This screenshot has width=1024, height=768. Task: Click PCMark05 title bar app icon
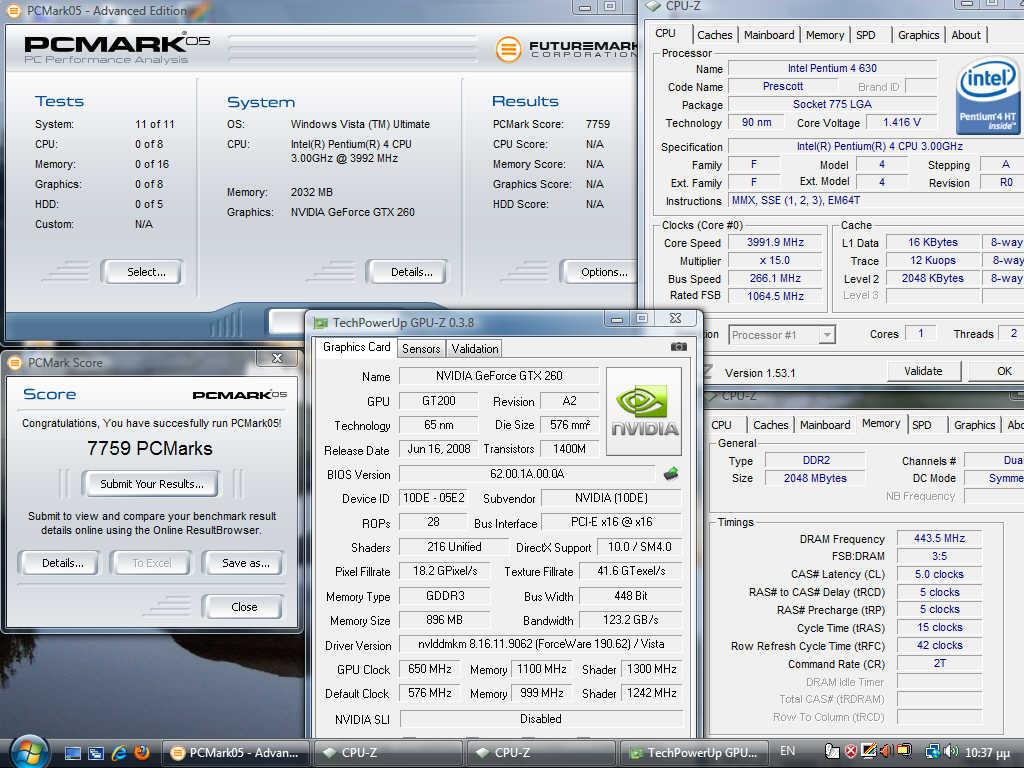[14, 10]
